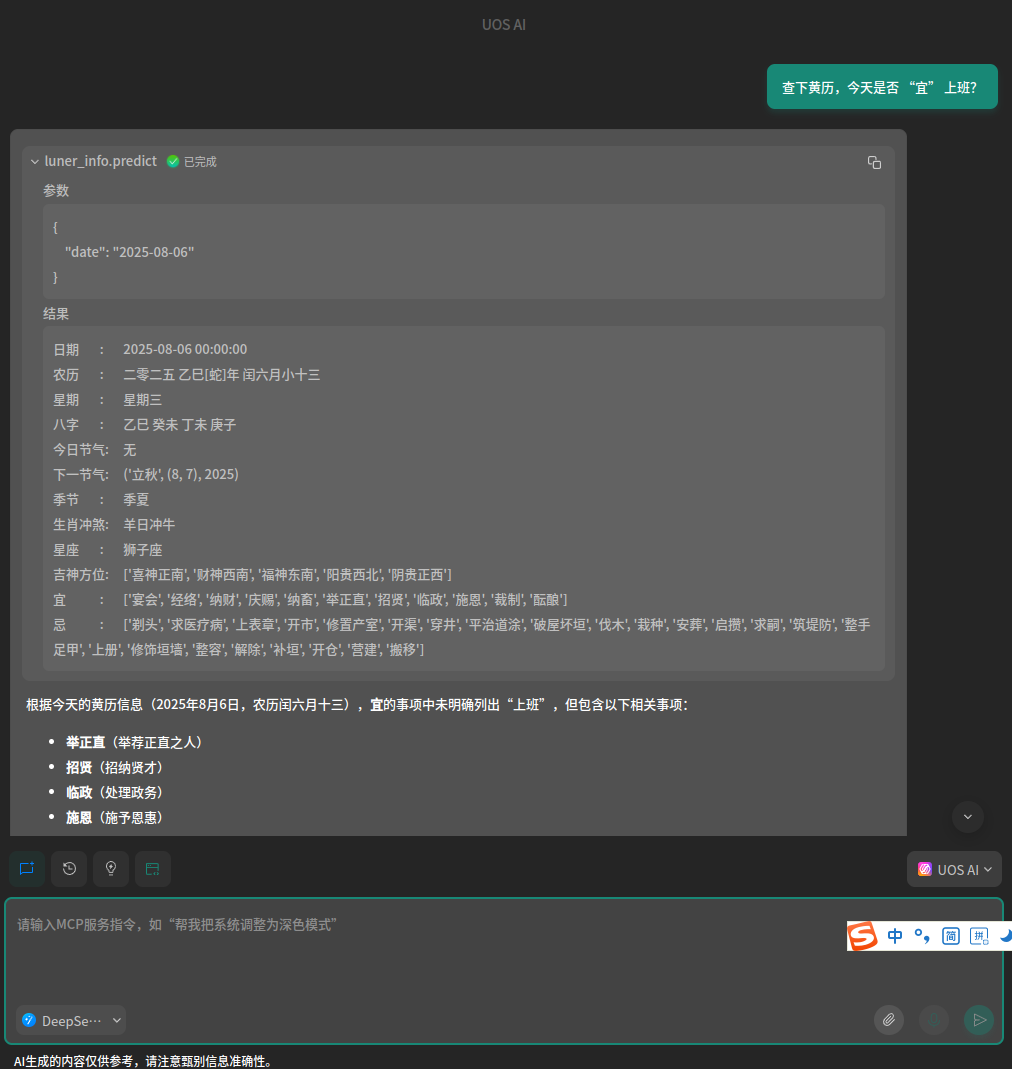
Task: Collapse the luner_info.predict tool call section
Action: click(35, 162)
